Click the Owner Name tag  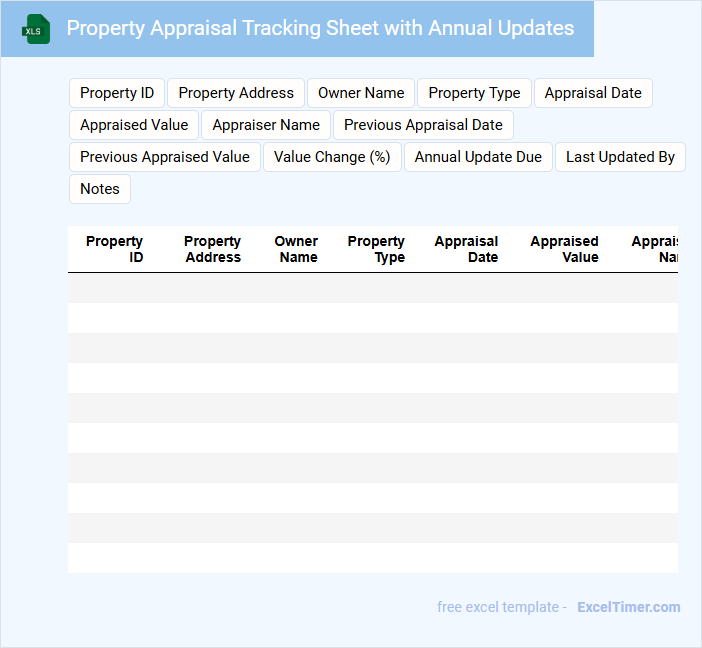361,93
